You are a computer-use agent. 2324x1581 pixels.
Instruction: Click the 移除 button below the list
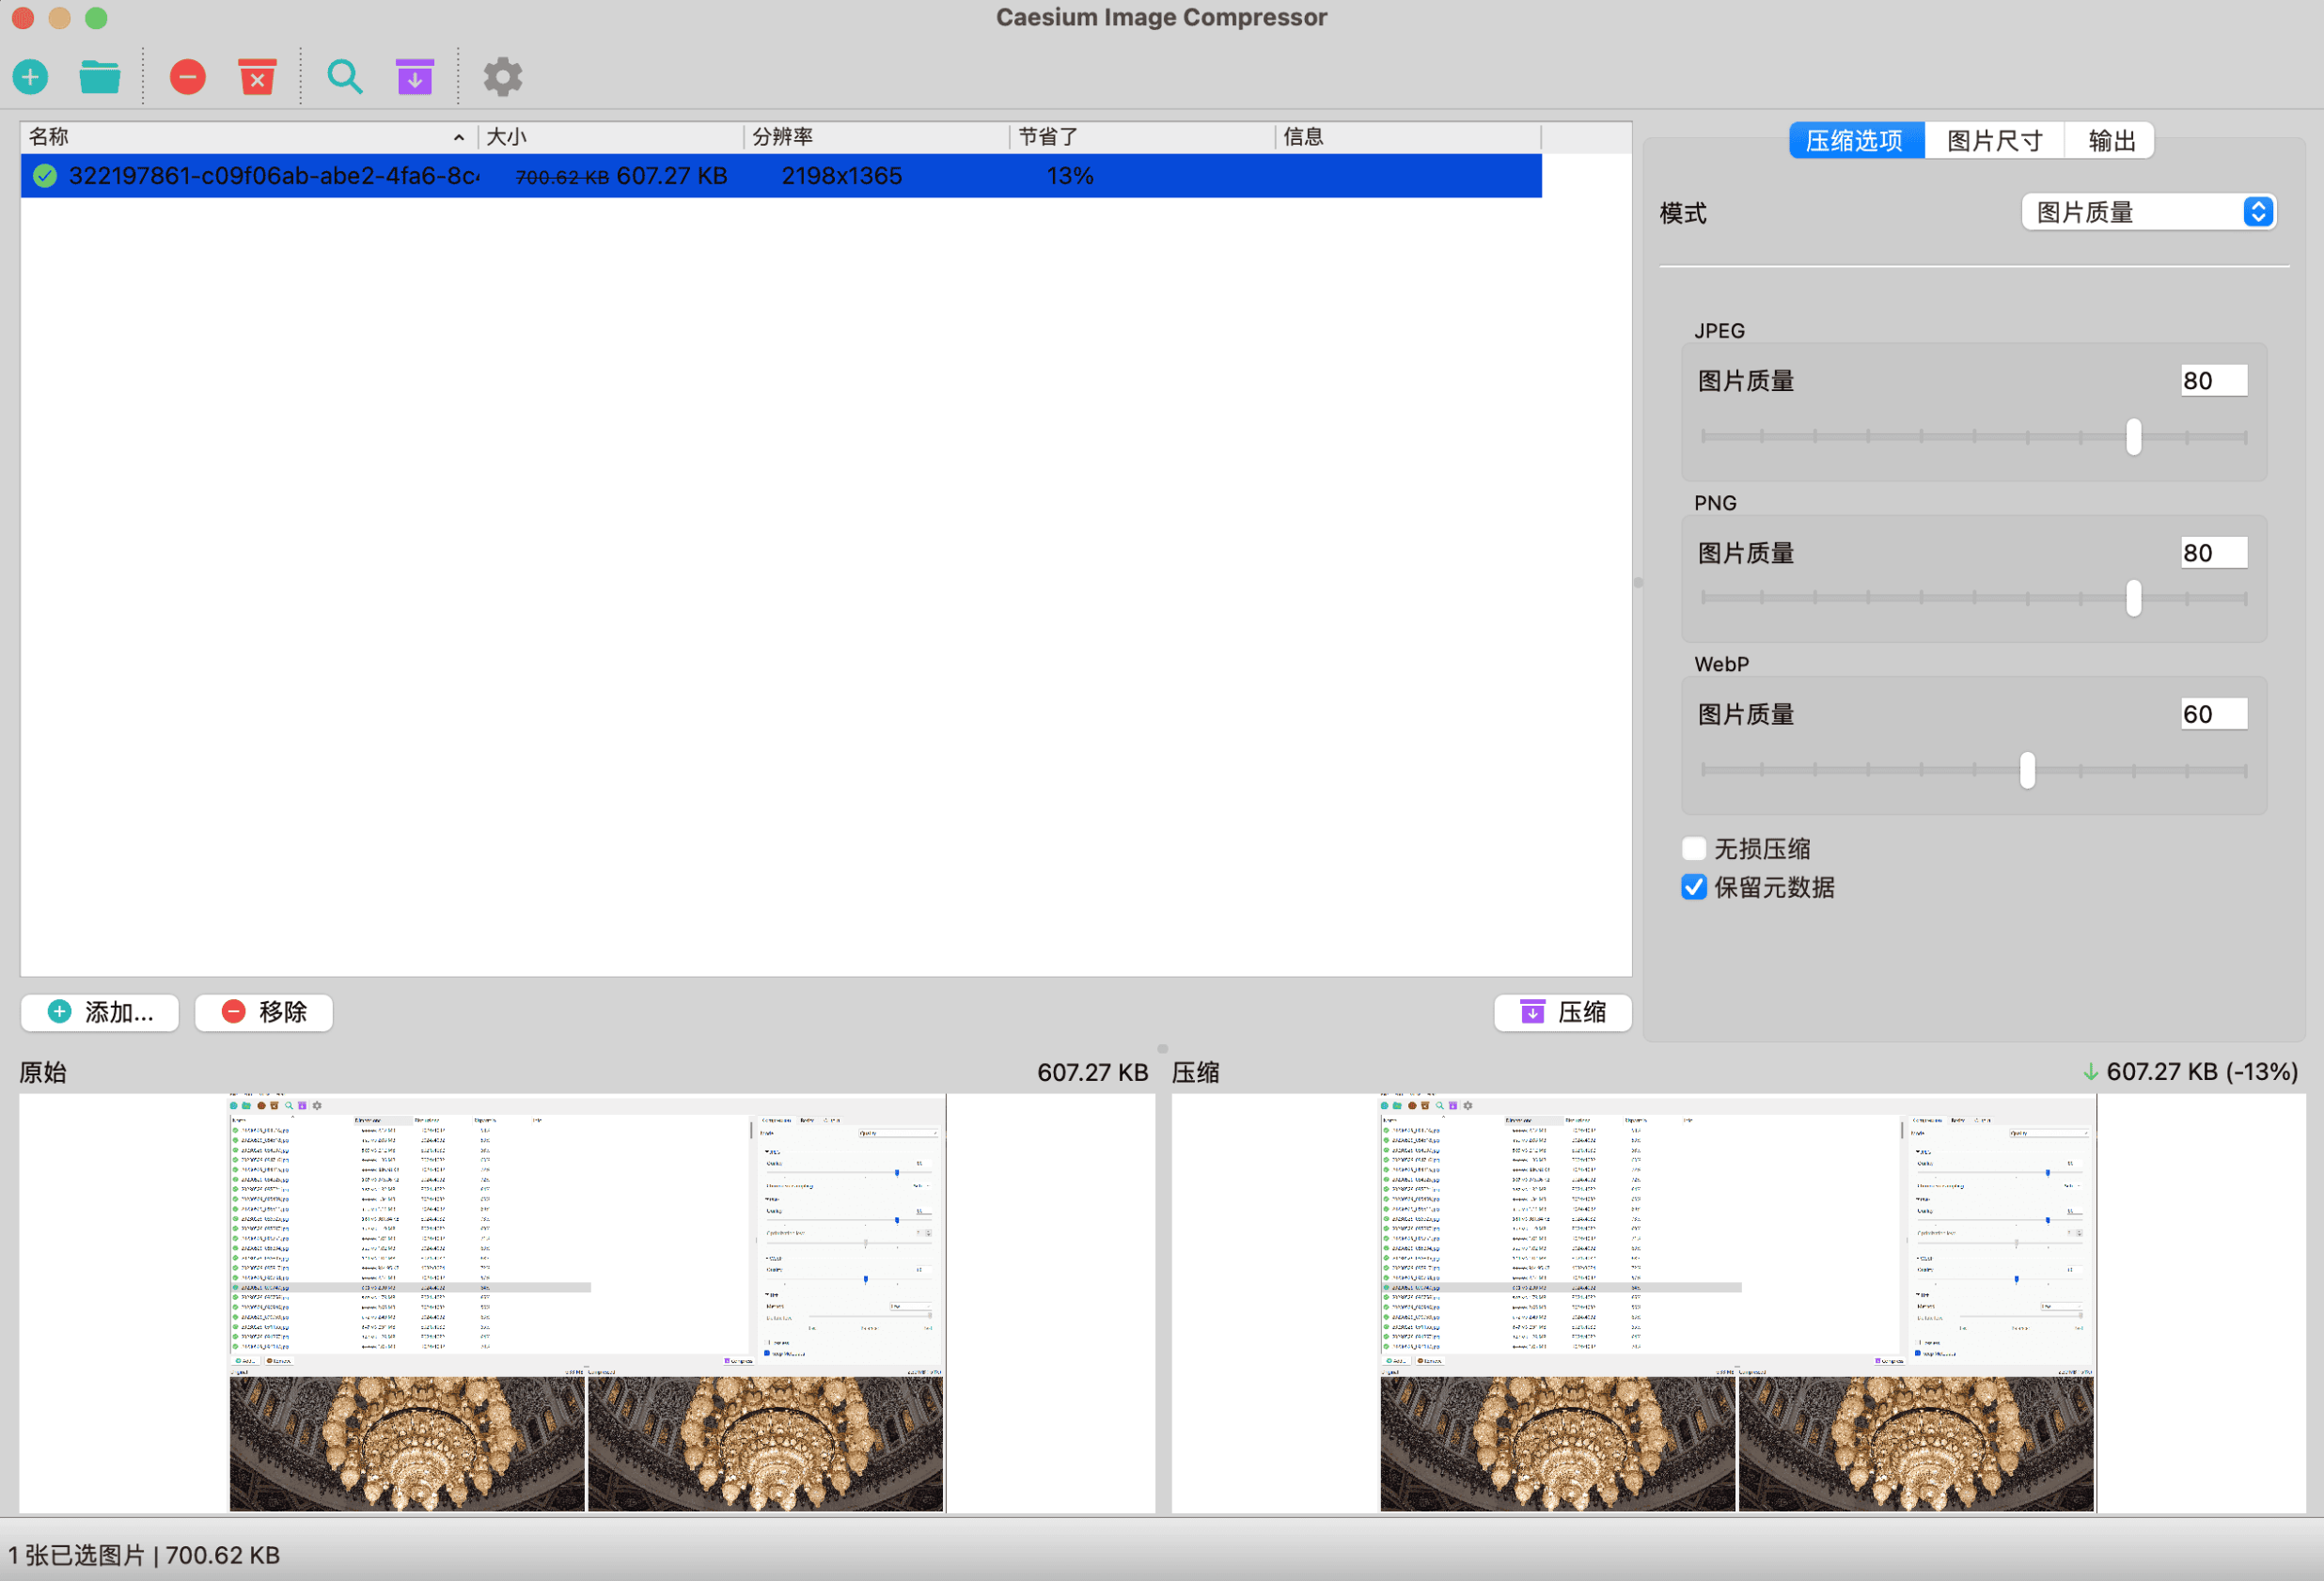click(264, 1012)
